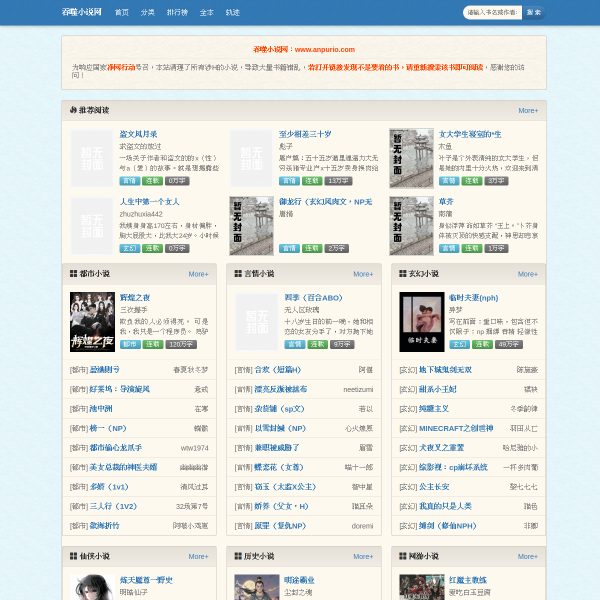Click the author name neetizumi

pos(358,390)
